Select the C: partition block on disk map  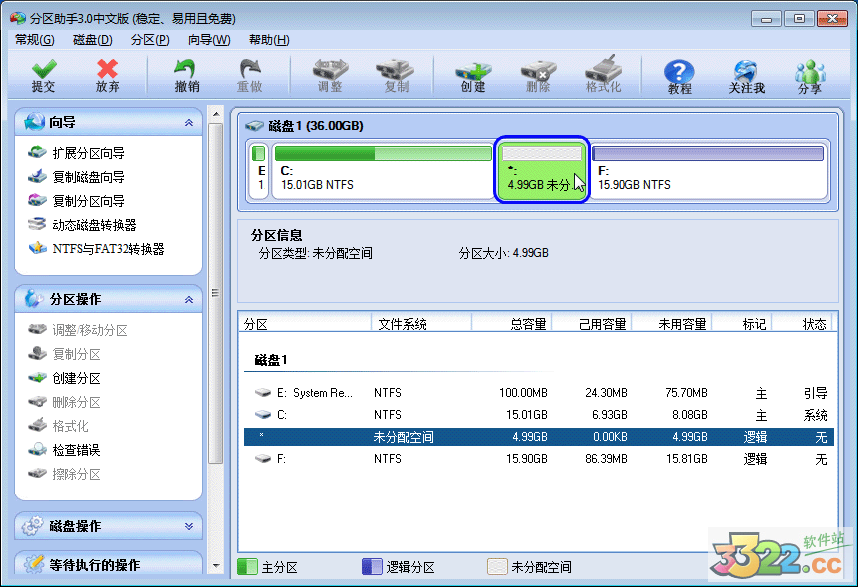tap(380, 171)
